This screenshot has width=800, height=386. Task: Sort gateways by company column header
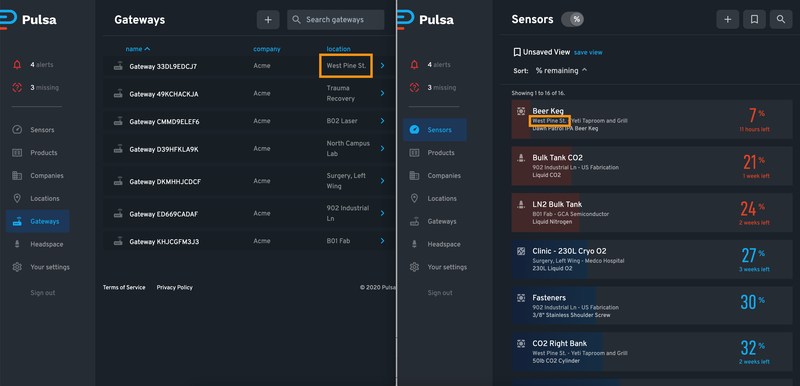click(x=267, y=49)
